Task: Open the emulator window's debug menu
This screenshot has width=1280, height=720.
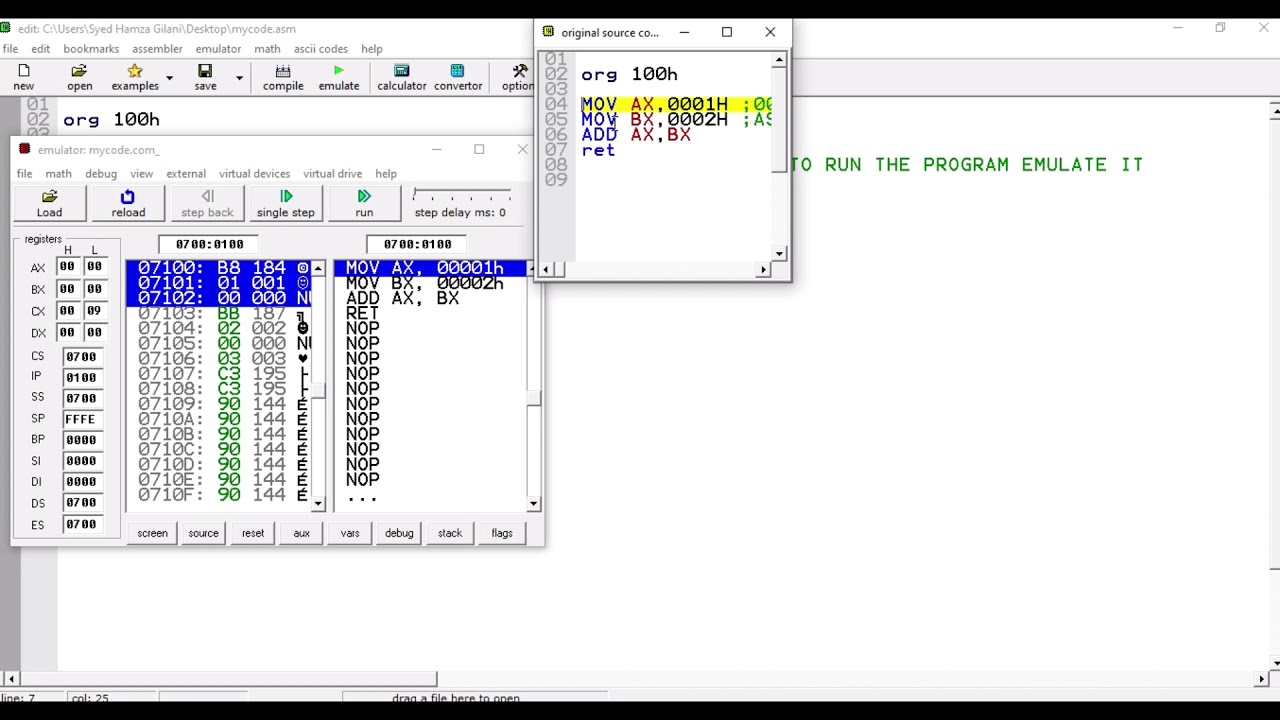Action: 100,174
